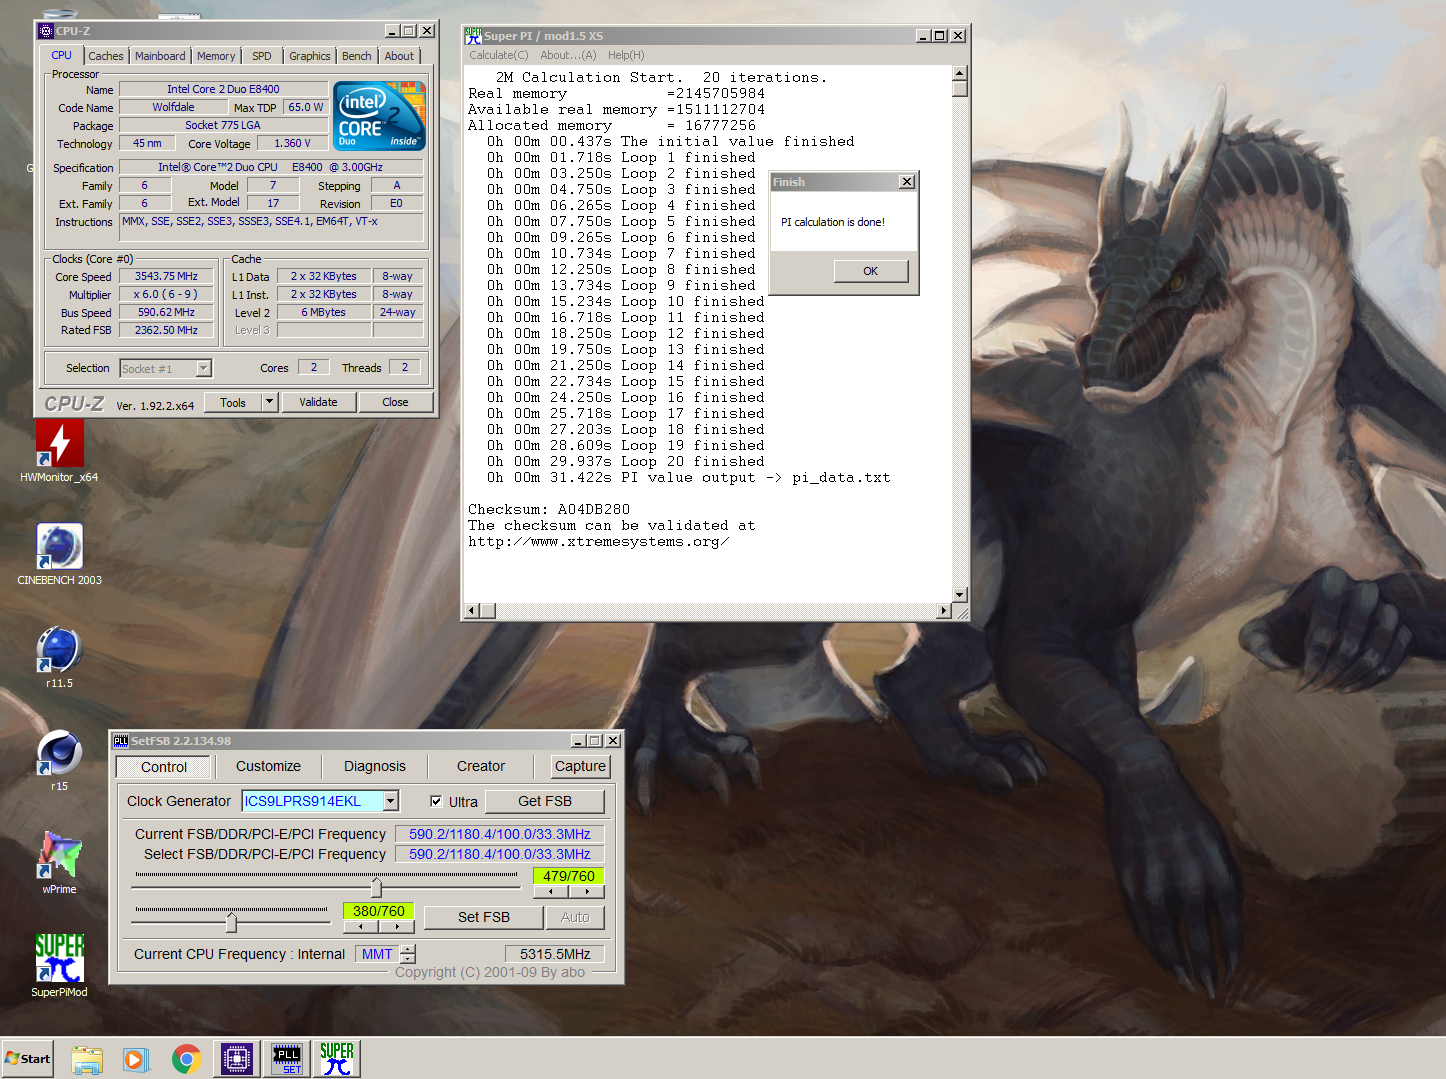
Task: Open the Mainboard tab in CPU-Z
Action: pos(160,56)
